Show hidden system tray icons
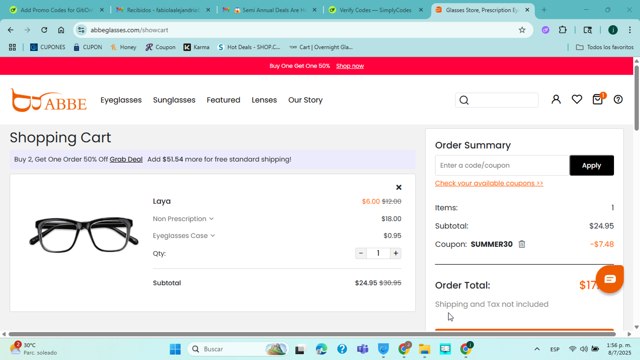Image resolution: width=640 pixels, height=360 pixels. point(537,349)
